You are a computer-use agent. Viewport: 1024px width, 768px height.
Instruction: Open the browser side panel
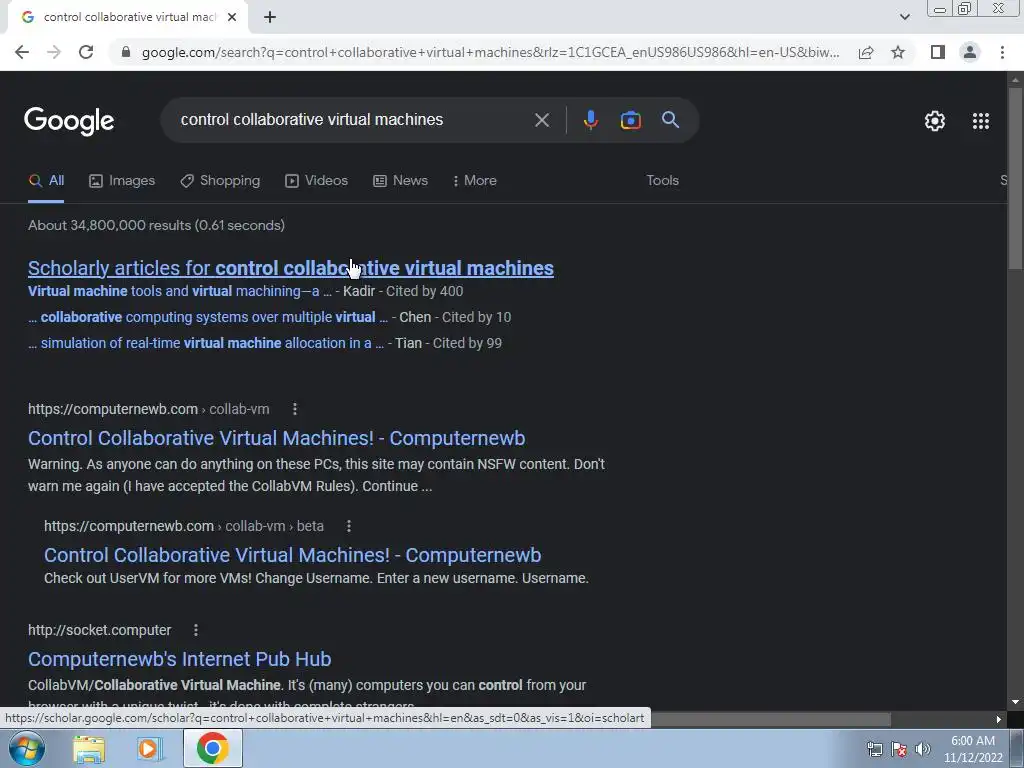pos(938,52)
